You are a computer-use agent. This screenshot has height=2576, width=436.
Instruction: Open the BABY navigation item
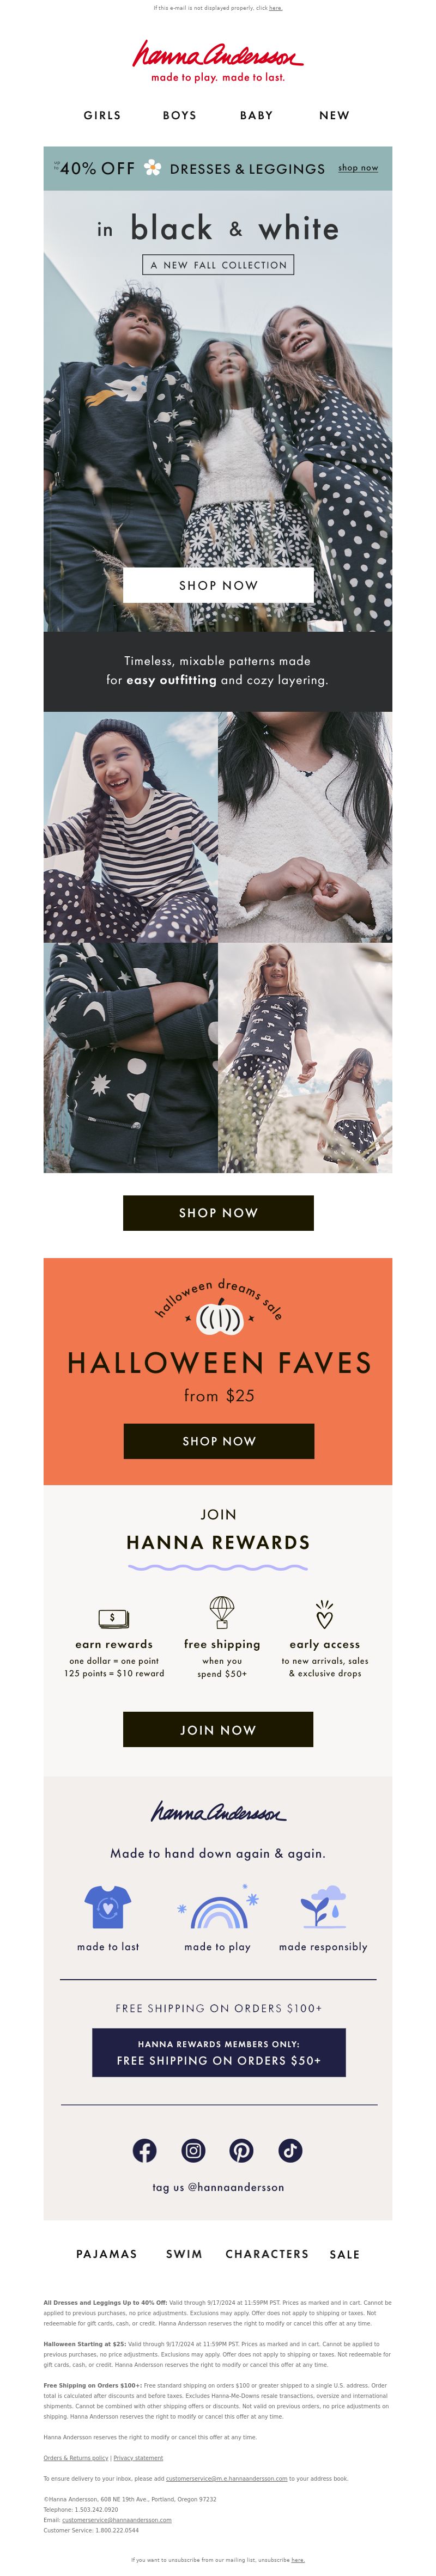coord(256,116)
